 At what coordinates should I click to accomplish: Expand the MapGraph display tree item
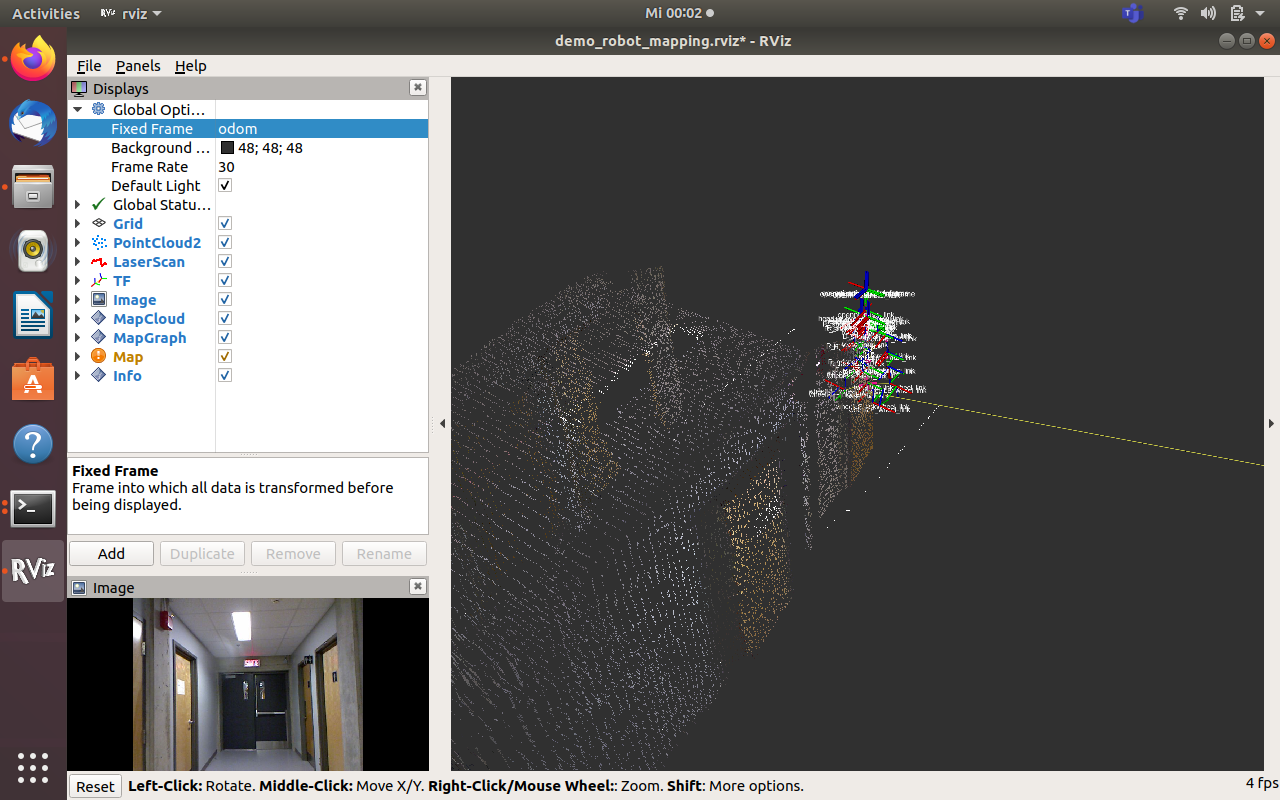[78, 338]
